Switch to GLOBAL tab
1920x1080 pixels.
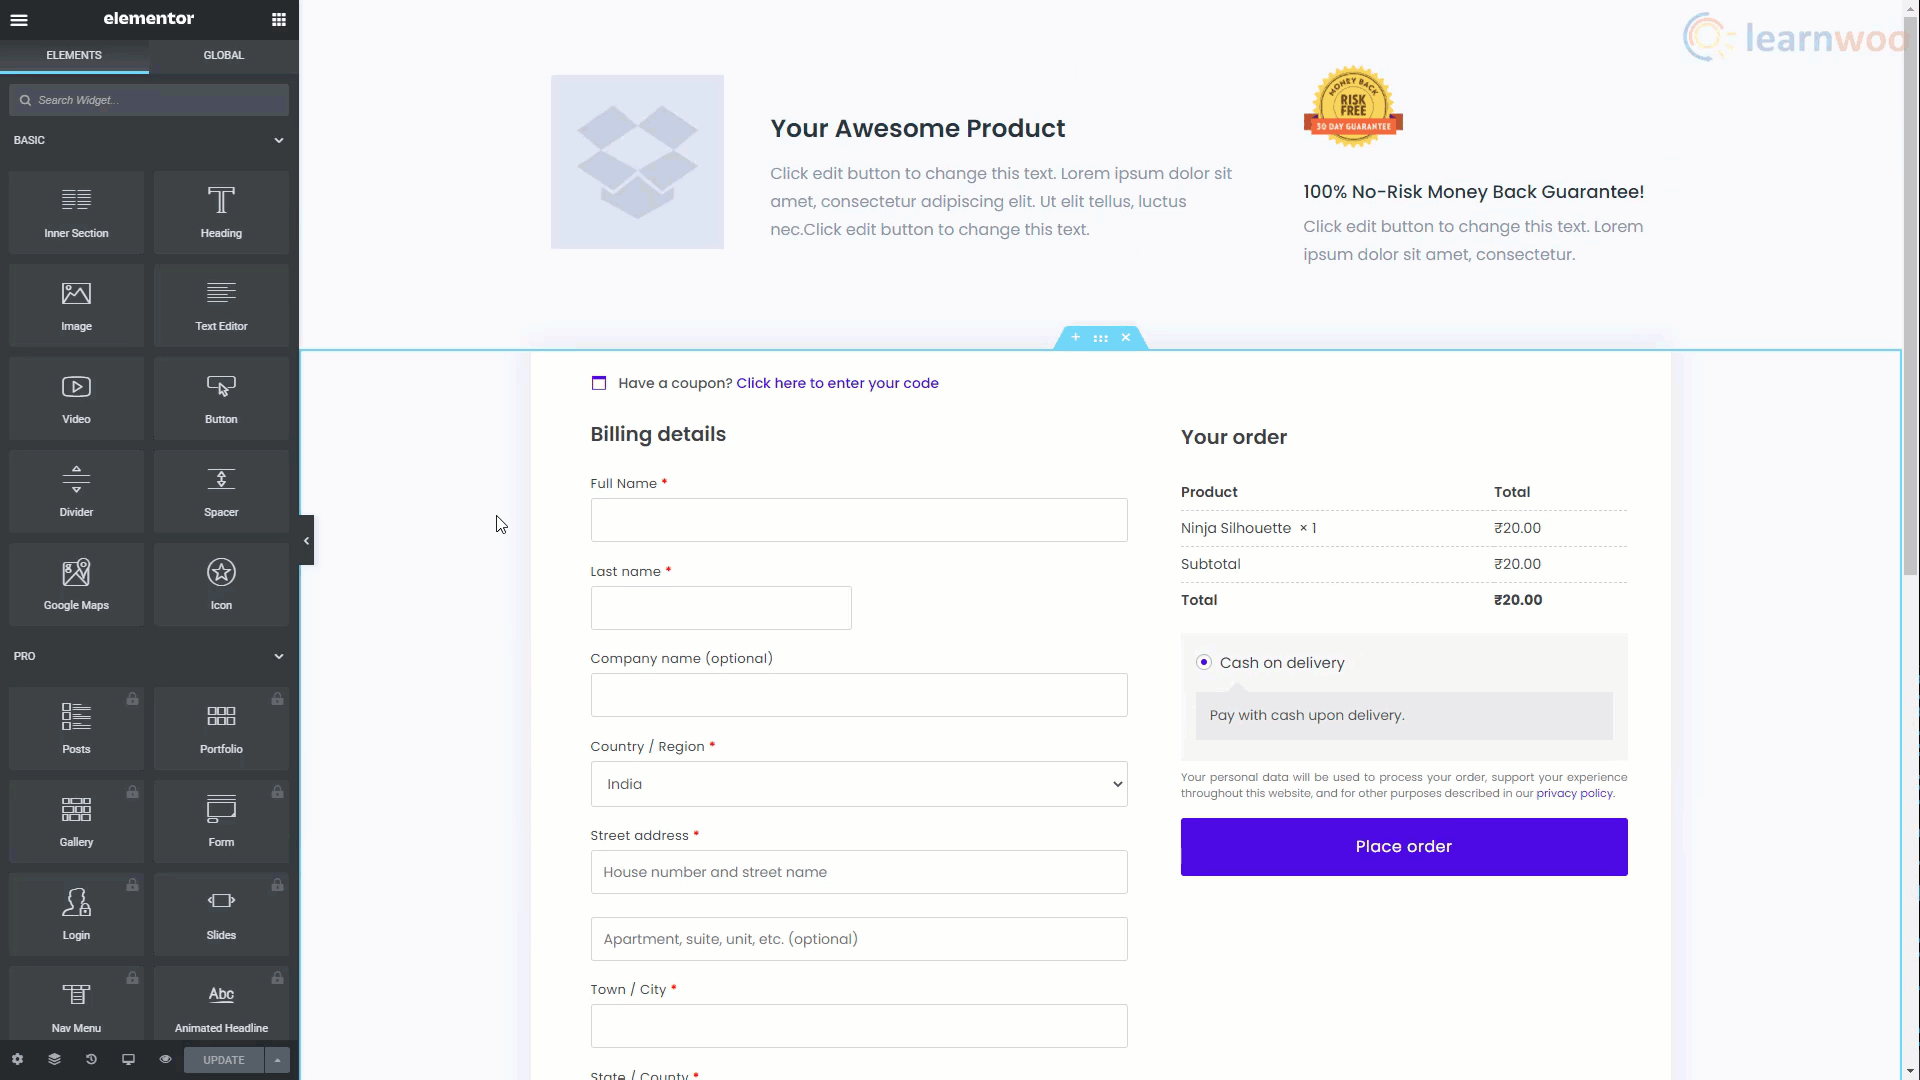click(223, 54)
